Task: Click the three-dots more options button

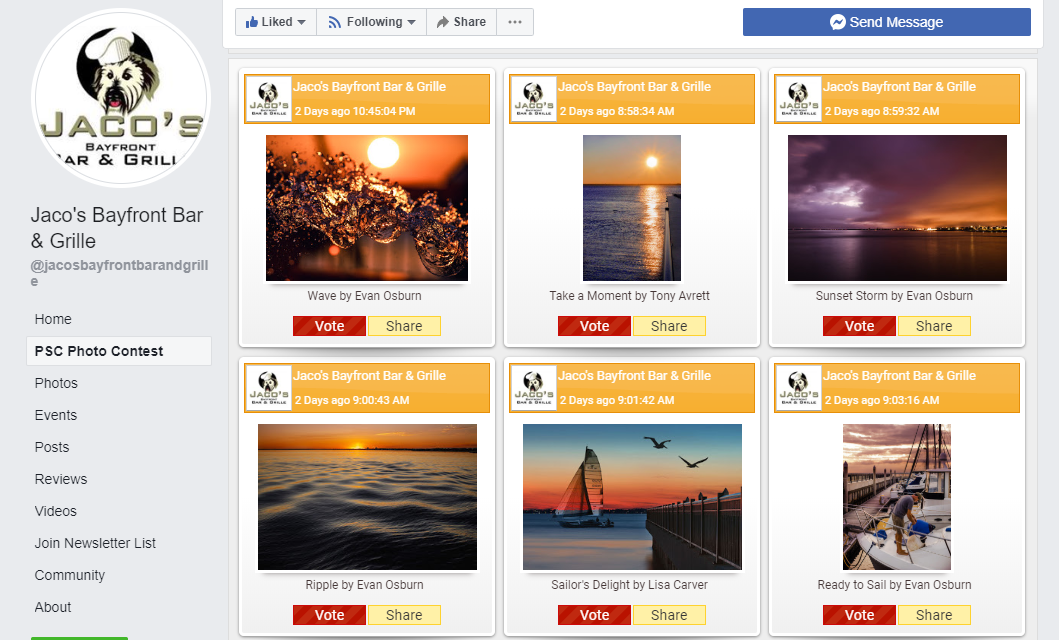Action: [x=514, y=22]
